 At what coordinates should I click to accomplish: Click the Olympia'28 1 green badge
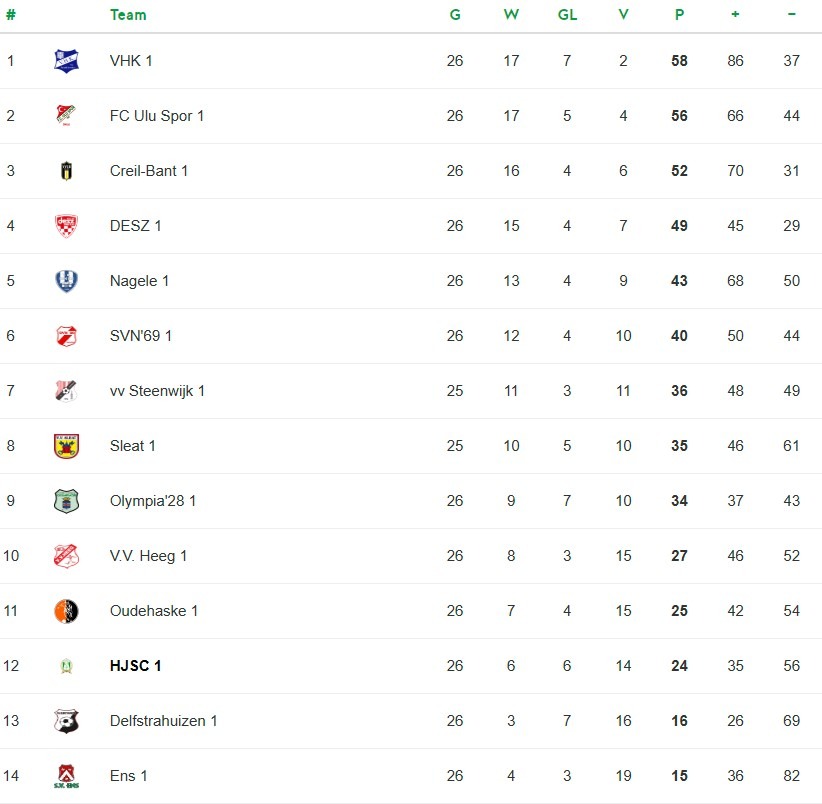point(66,501)
